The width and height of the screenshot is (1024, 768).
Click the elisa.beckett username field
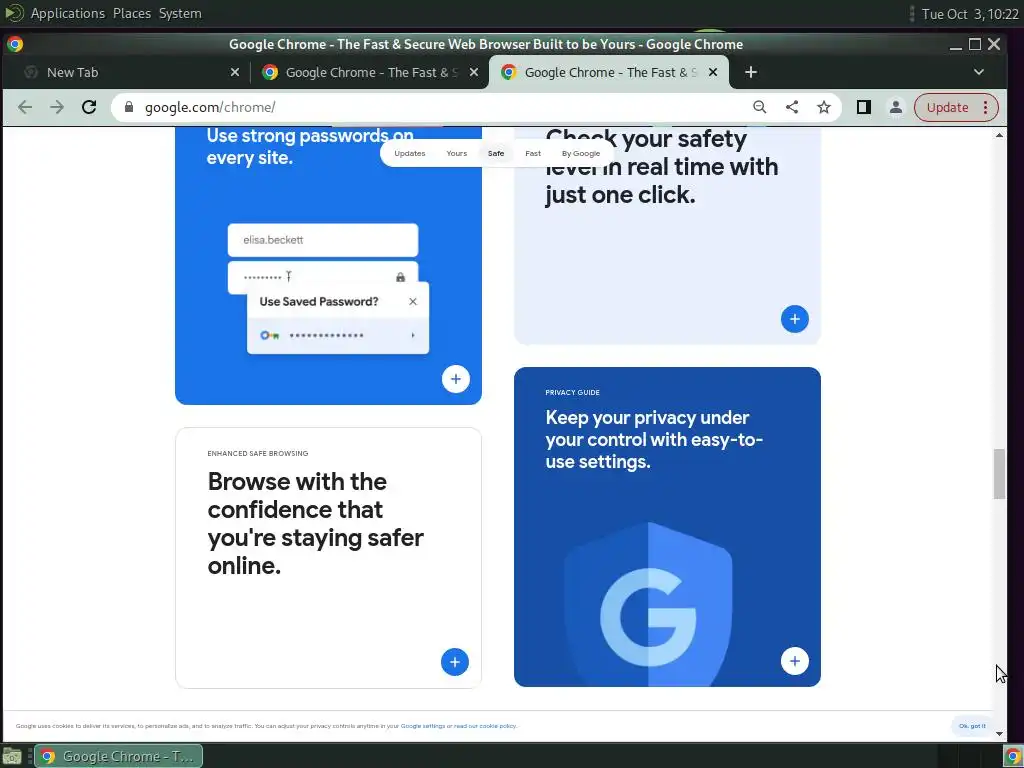click(x=323, y=240)
